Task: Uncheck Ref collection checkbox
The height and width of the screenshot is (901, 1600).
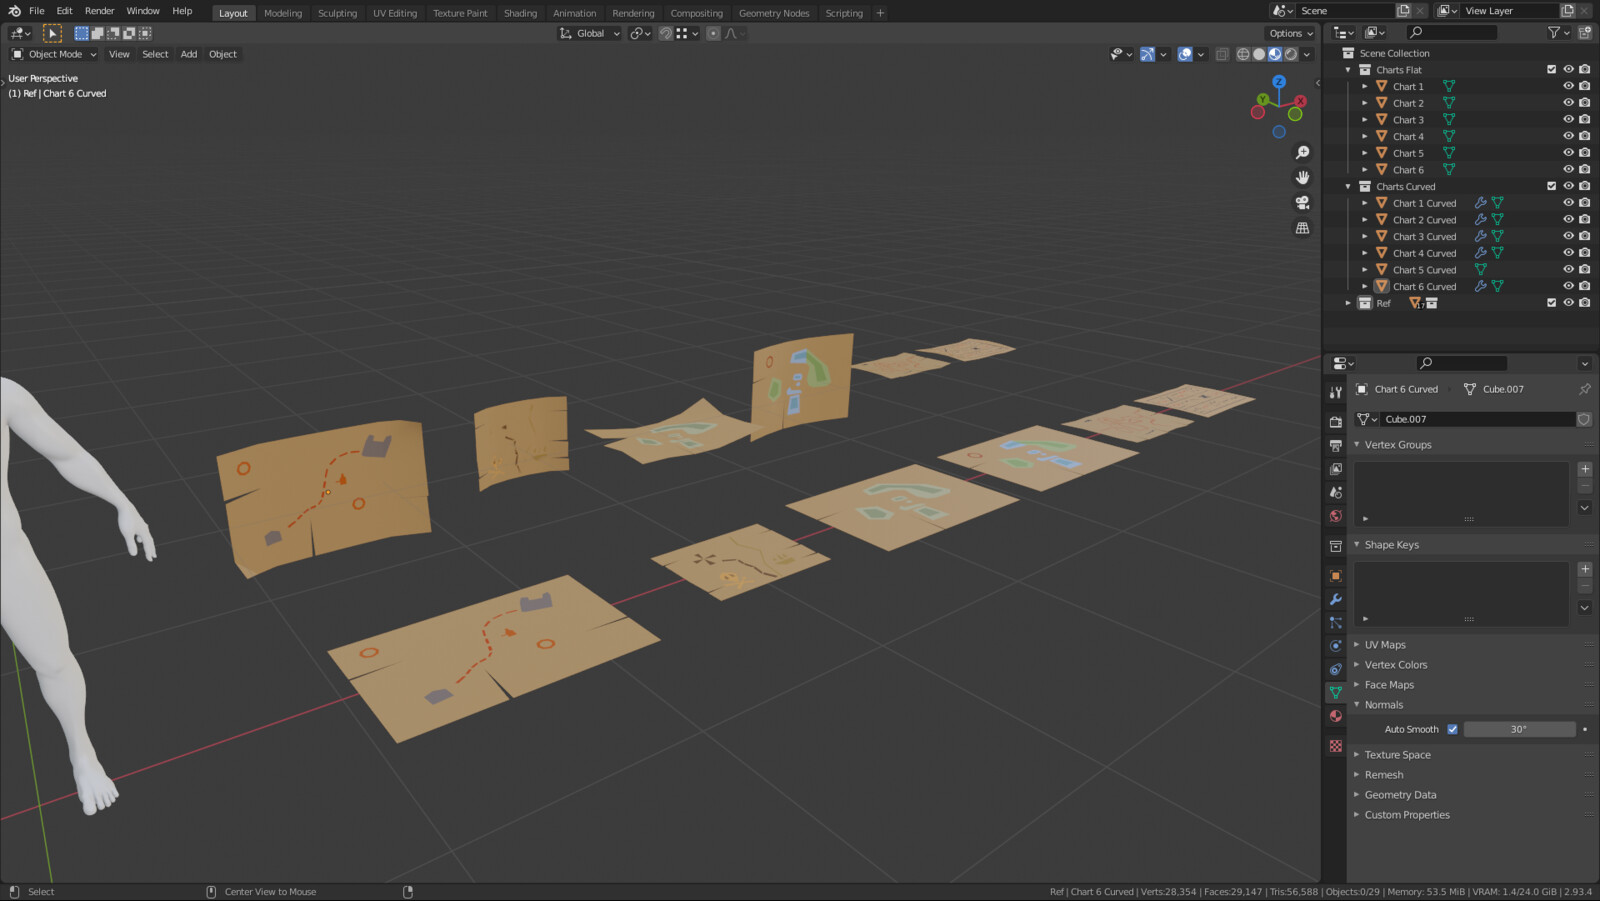Action: pos(1551,303)
